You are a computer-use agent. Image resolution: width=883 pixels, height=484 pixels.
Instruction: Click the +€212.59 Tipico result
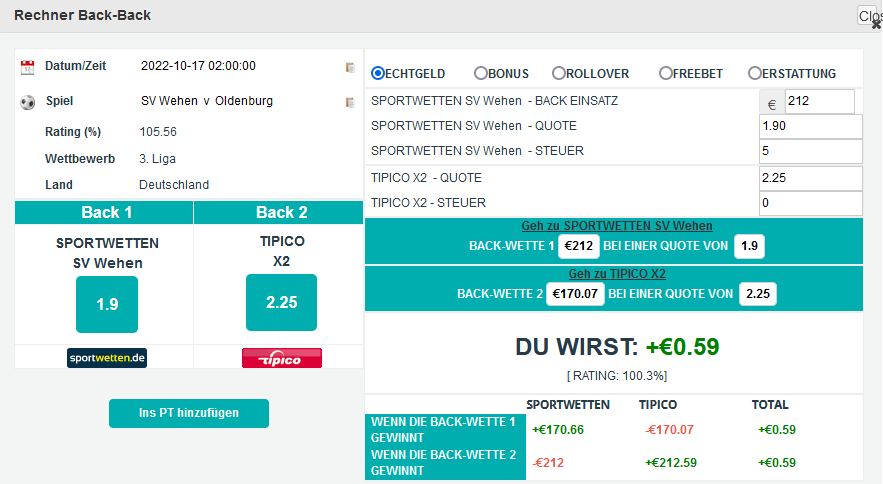pyautogui.click(x=671, y=463)
